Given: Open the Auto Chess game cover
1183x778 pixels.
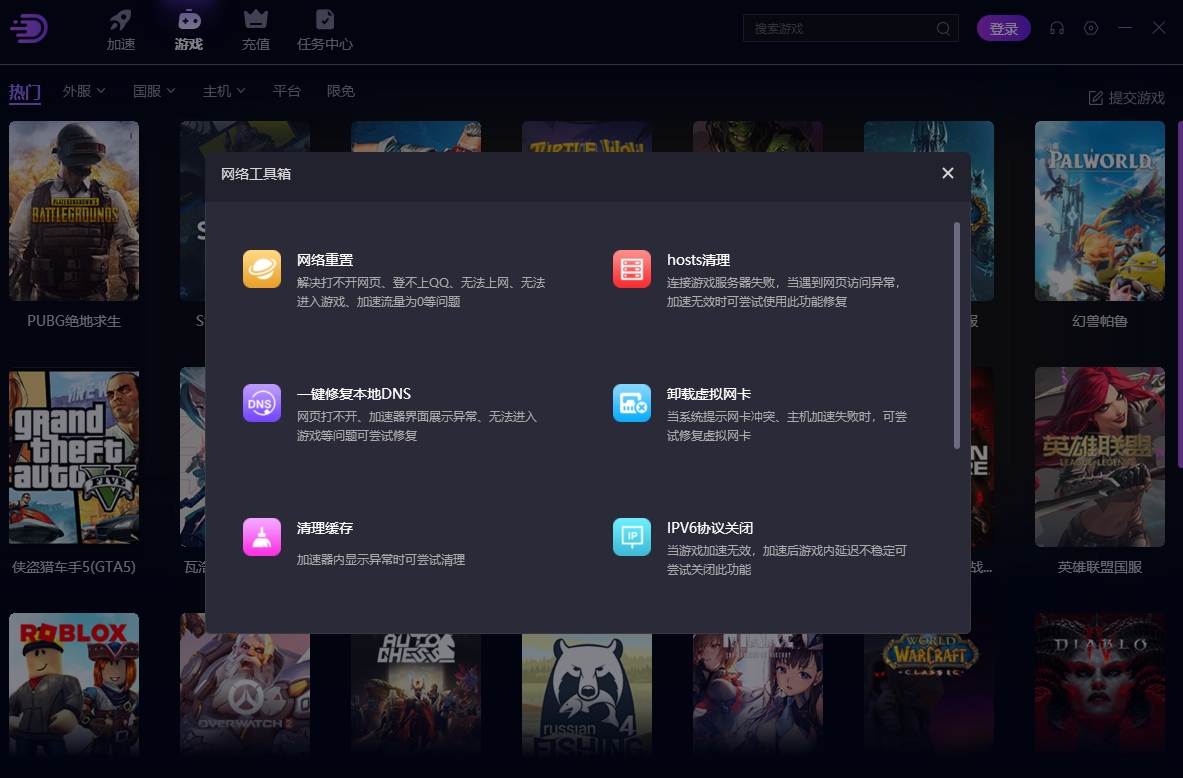Looking at the screenshot, I should point(416,696).
